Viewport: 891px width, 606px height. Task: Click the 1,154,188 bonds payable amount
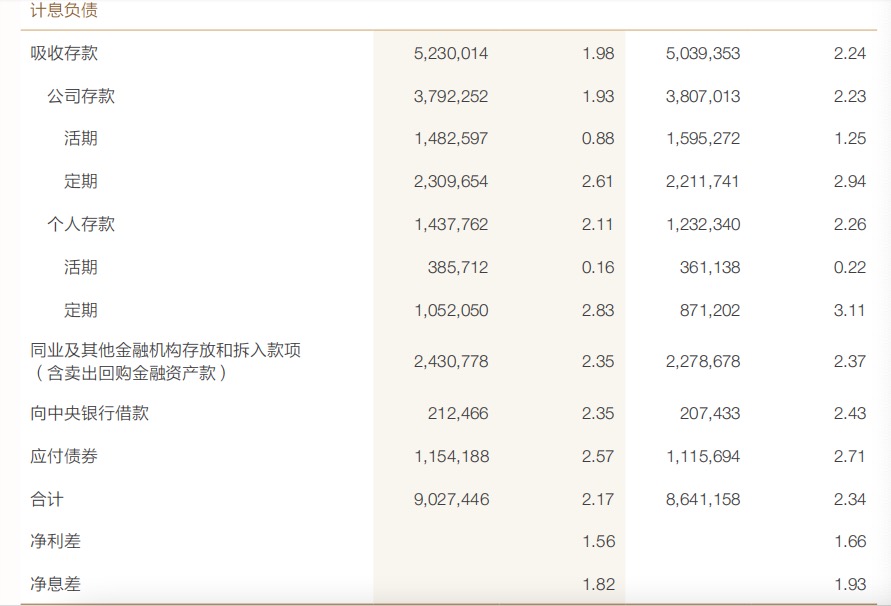coord(451,456)
